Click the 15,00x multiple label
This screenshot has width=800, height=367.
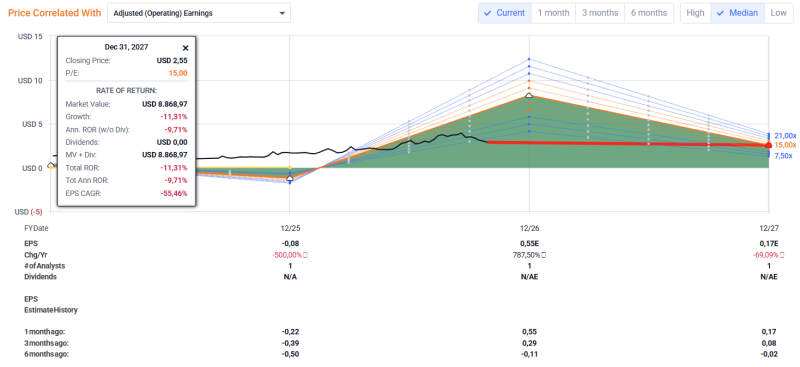[x=785, y=145]
